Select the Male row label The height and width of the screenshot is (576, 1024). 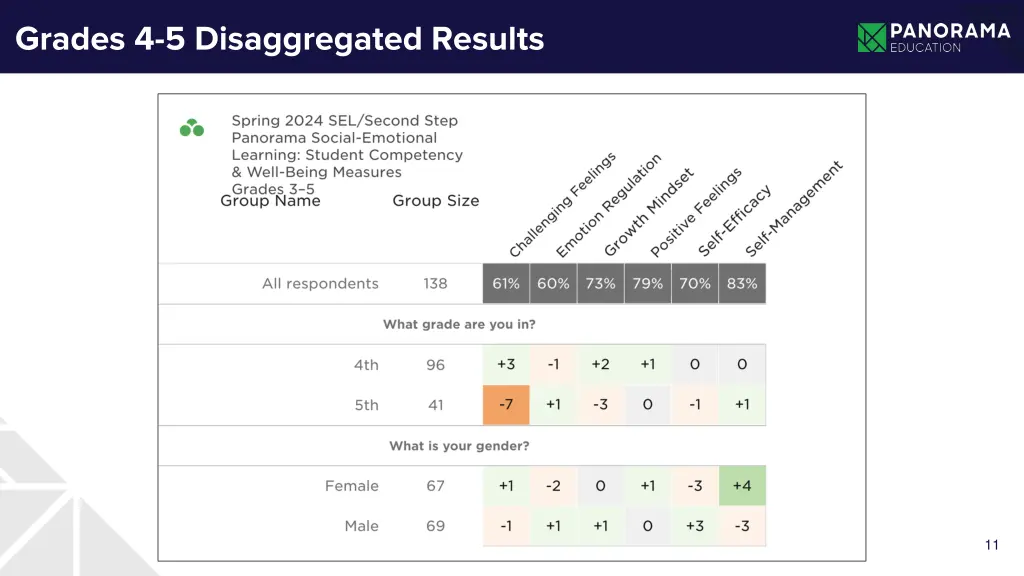tap(362, 526)
